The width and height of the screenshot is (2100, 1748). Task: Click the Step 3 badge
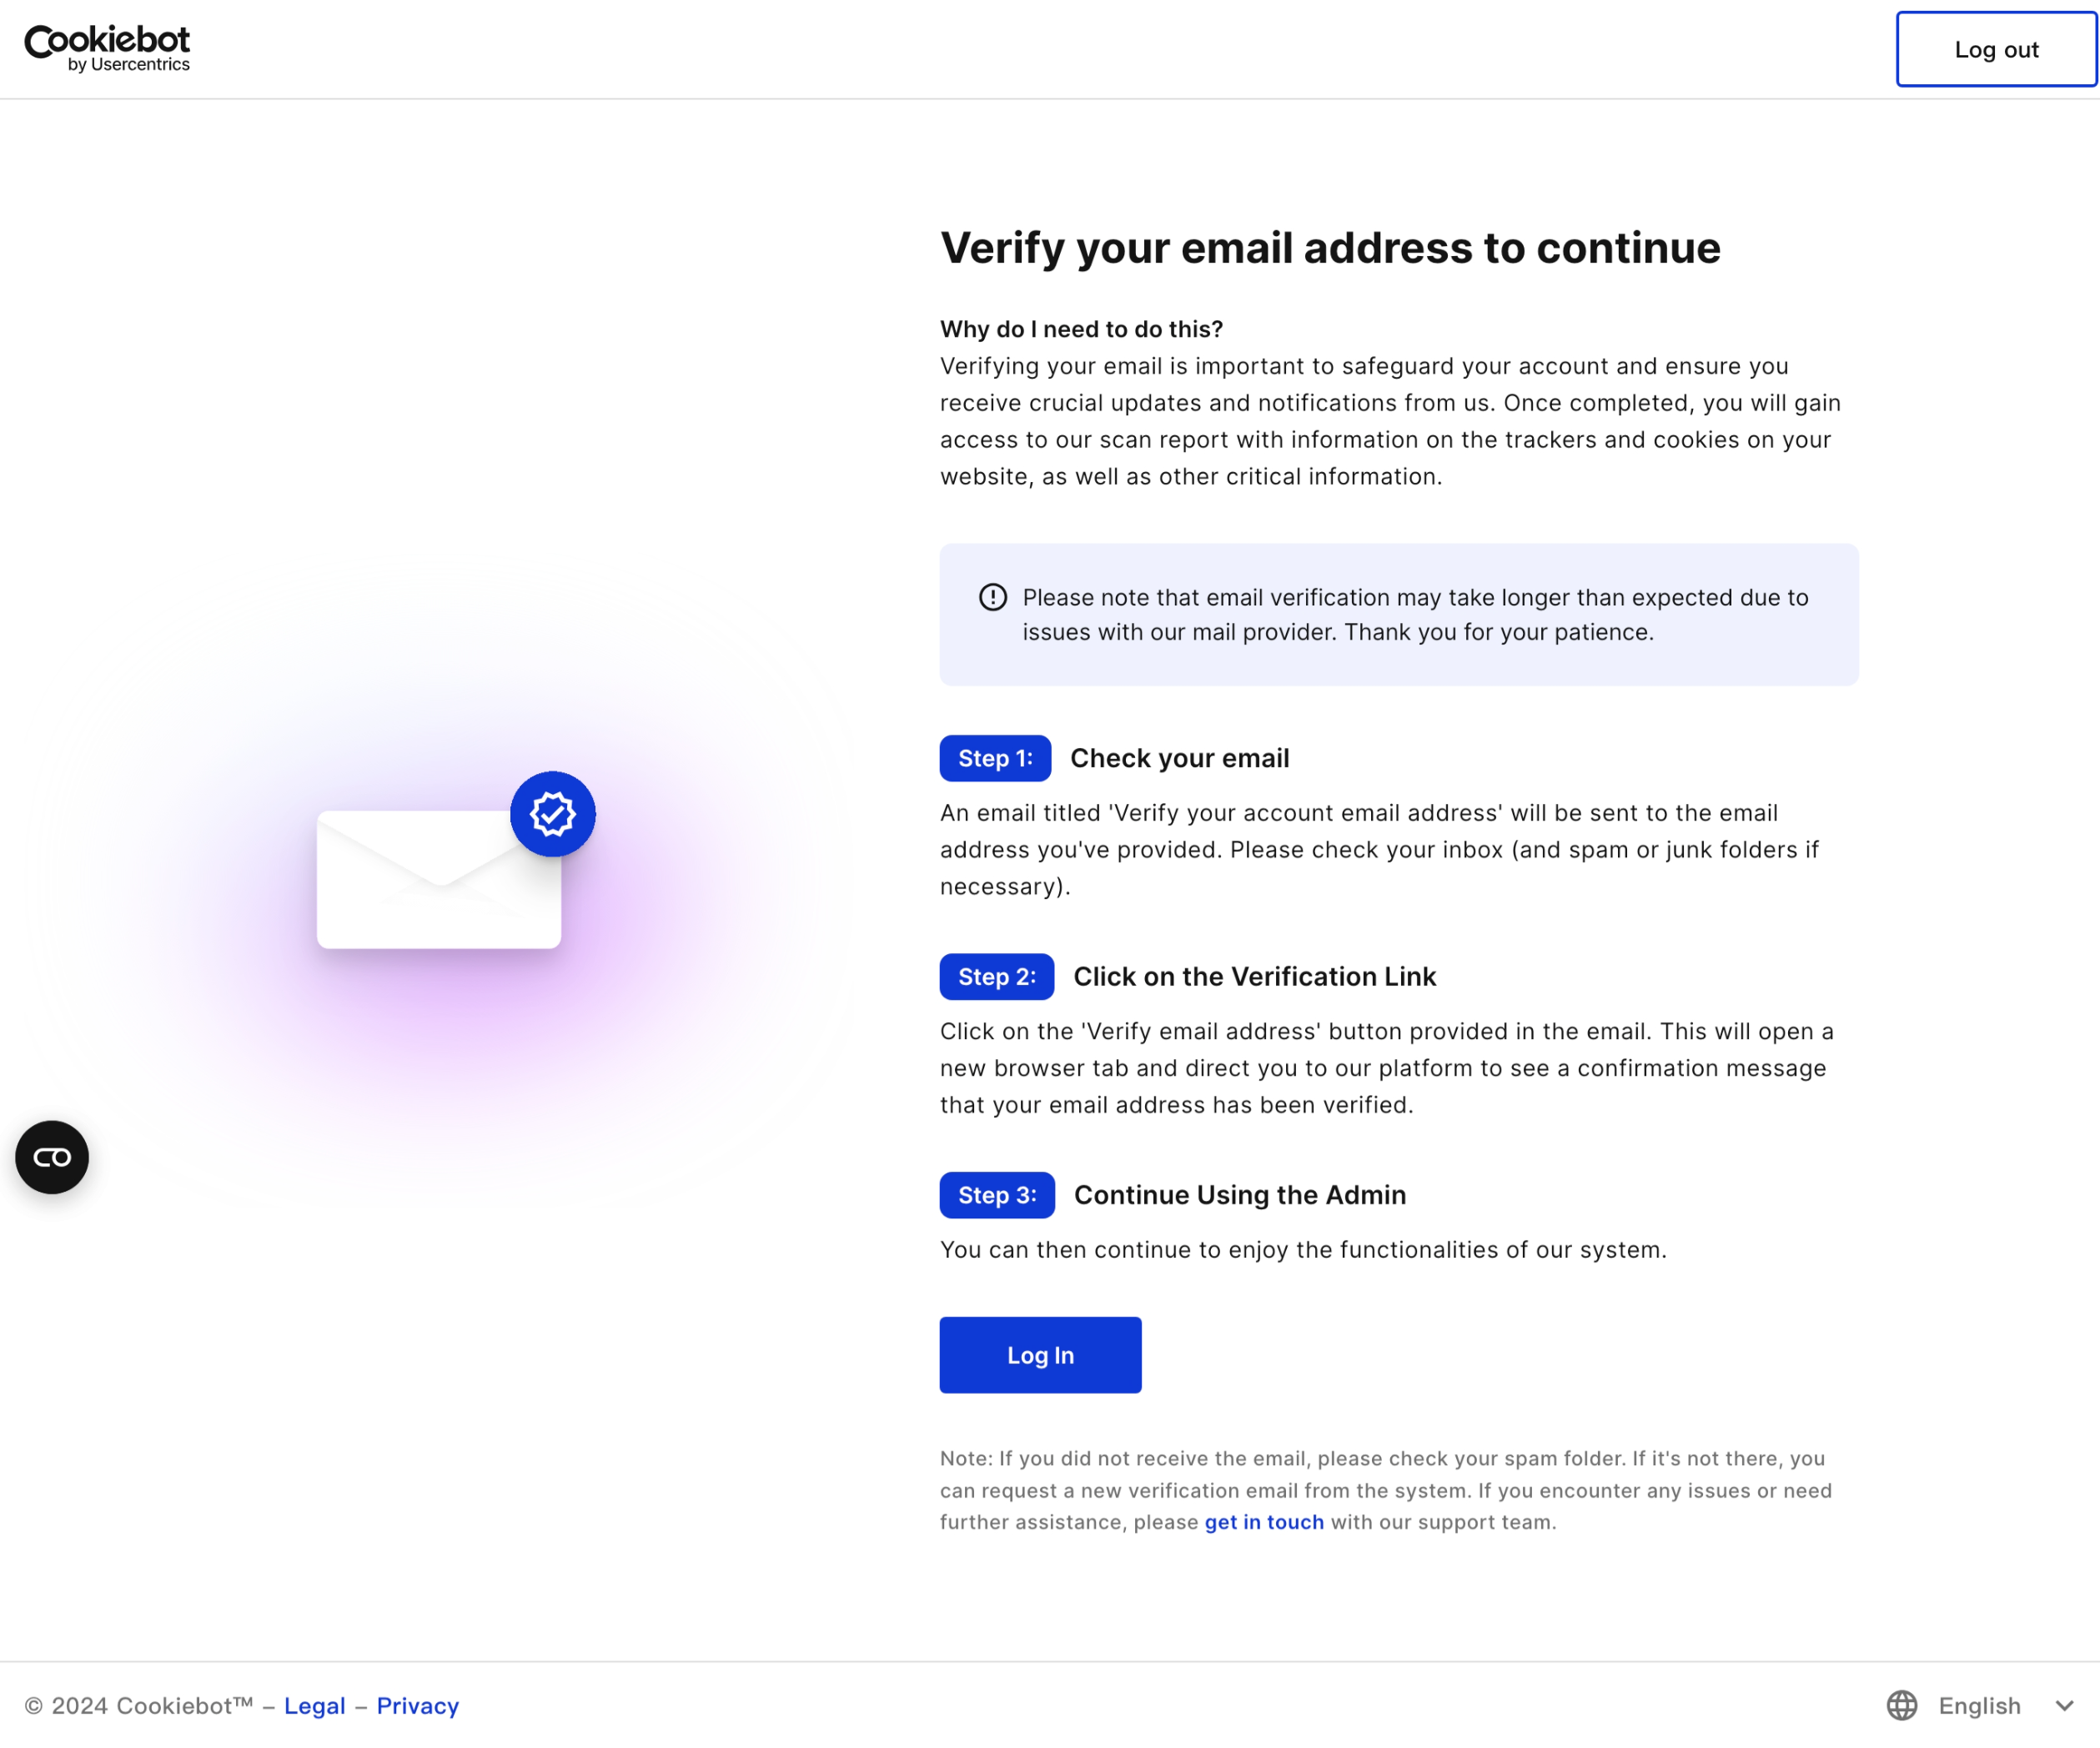997,1195
